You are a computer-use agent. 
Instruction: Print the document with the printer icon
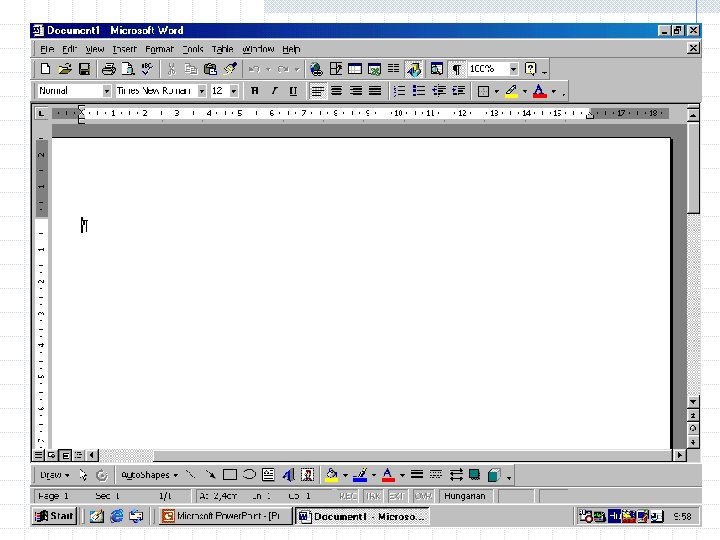108,69
